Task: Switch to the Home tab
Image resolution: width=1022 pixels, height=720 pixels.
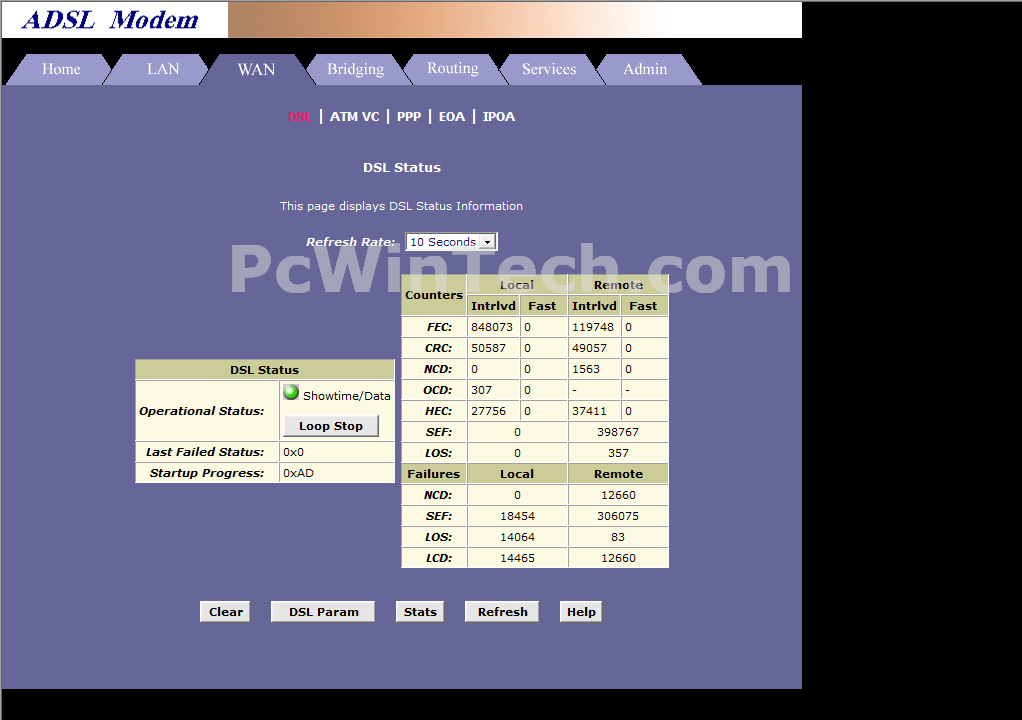Action: point(61,69)
